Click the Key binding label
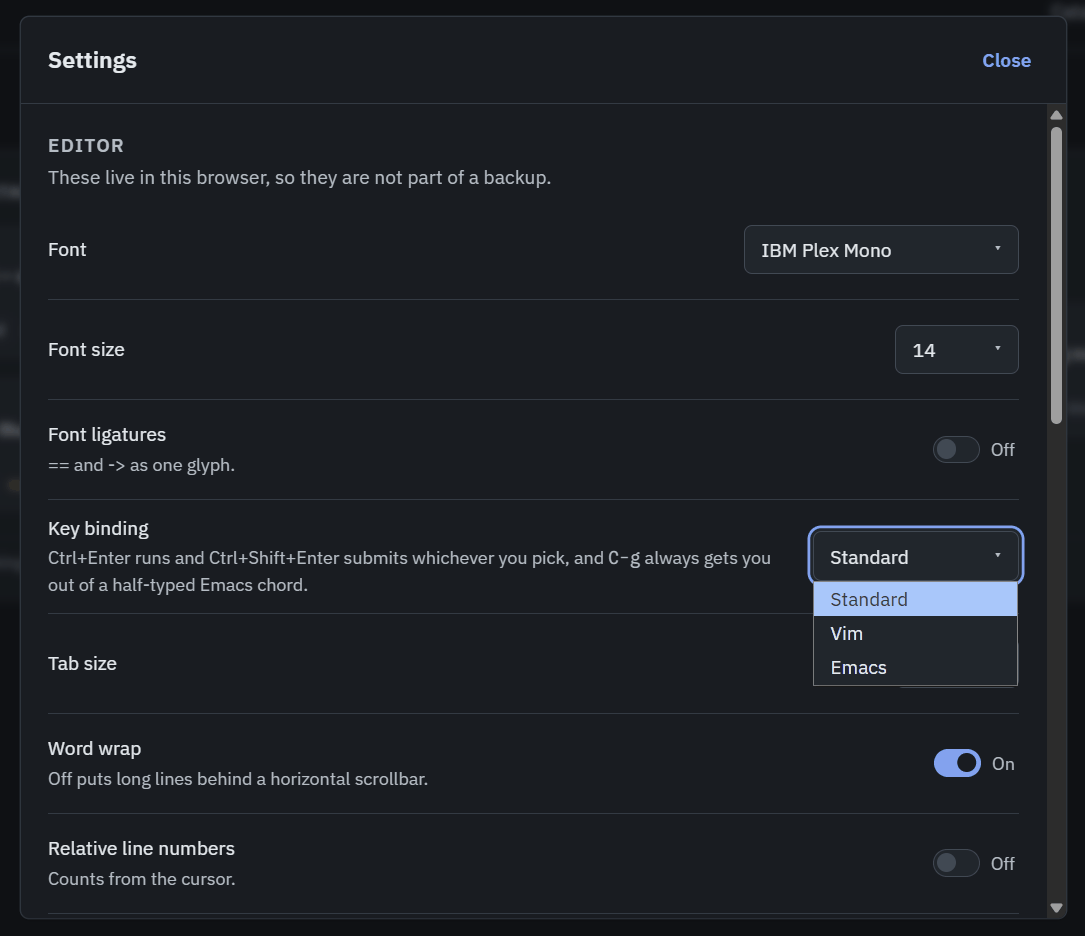The height and width of the screenshot is (936, 1085). [x=98, y=529]
